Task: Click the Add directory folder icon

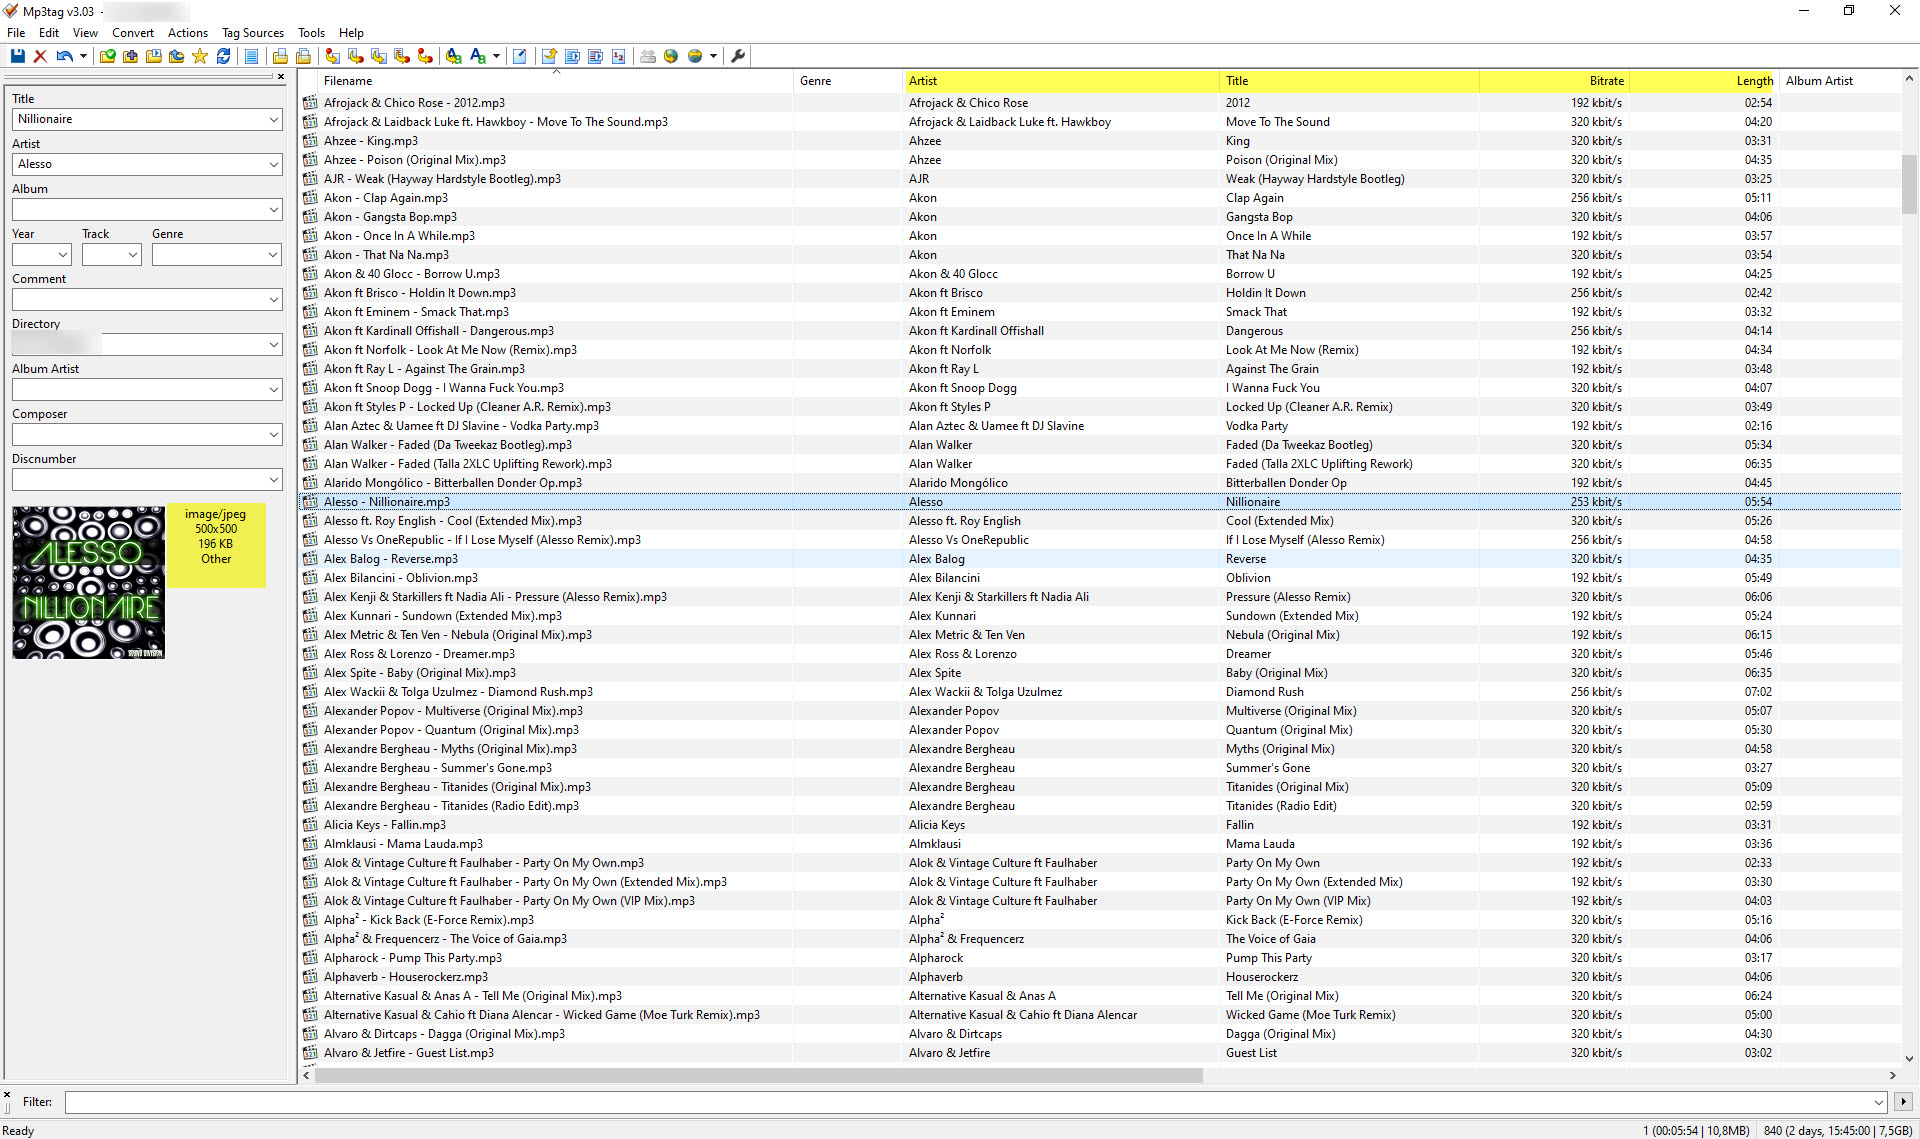Action: pyautogui.click(x=131, y=57)
